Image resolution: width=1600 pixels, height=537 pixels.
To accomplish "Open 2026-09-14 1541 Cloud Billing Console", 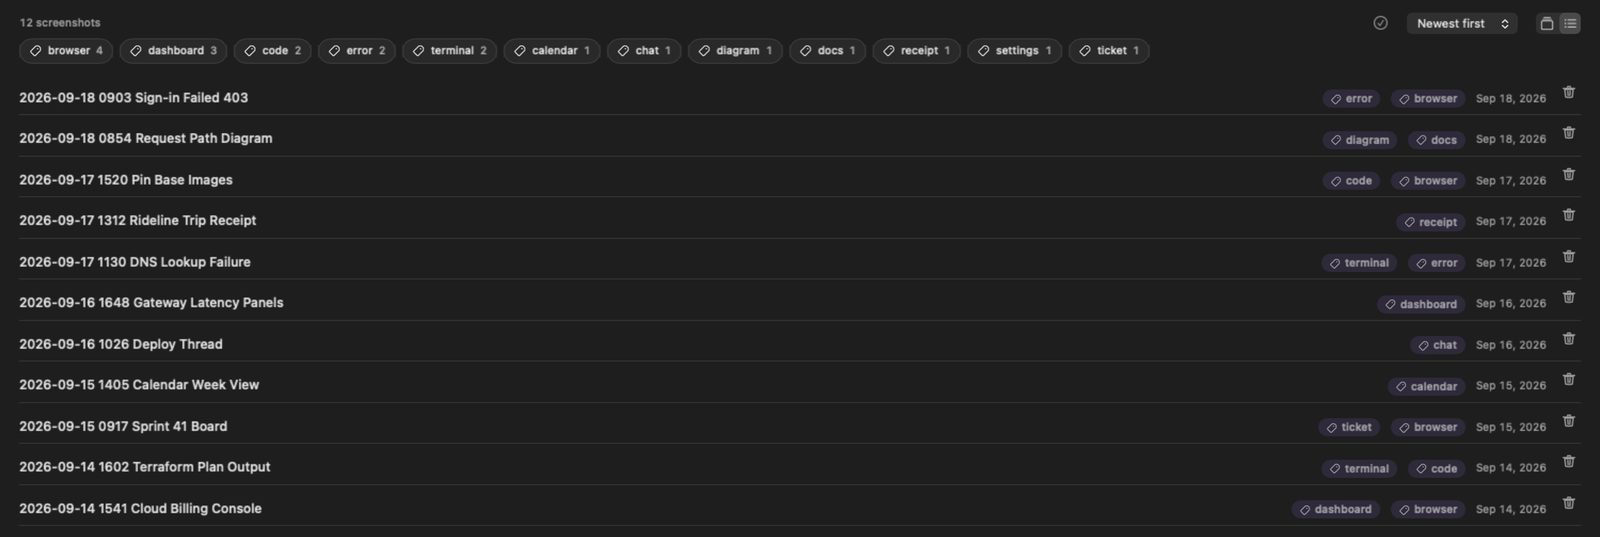I will point(140,508).
